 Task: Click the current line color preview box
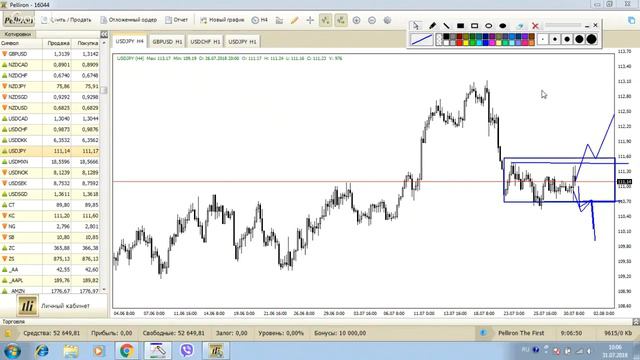tap(422, 40)
